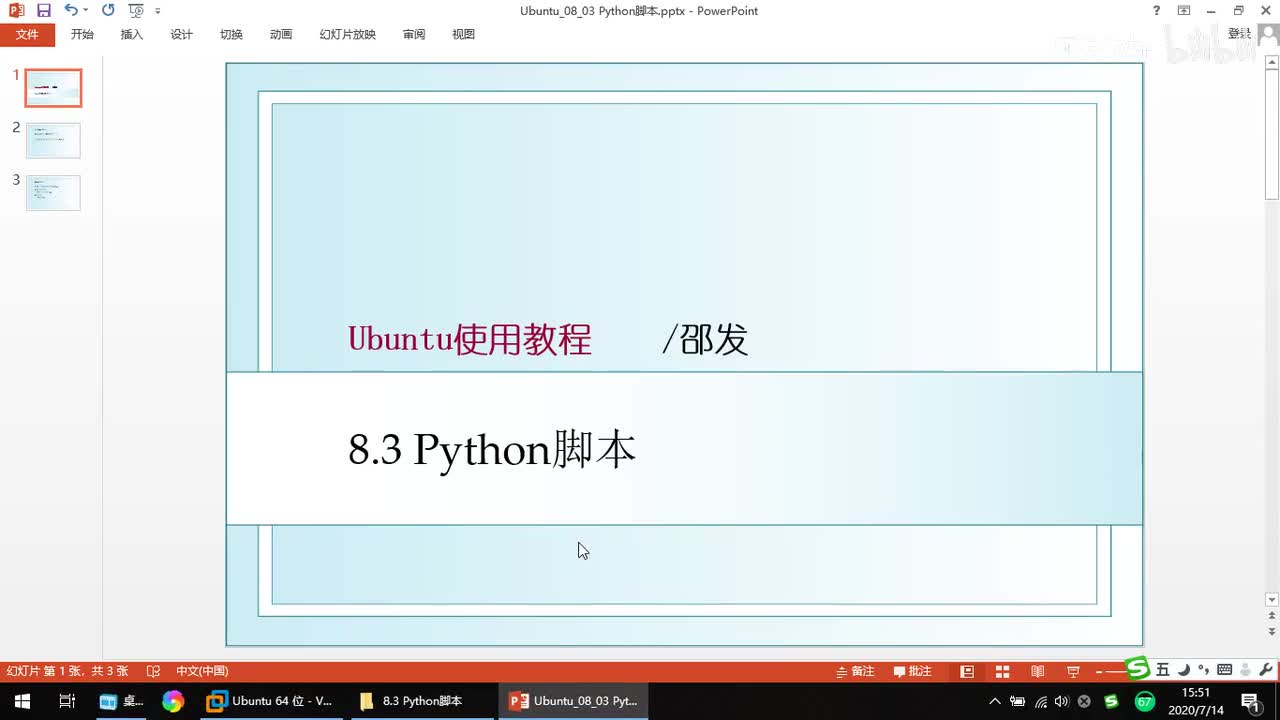The width and height of the screenshot is (1280, 720).
Task: Click vertical scrollbar up arrow
Action: tap(1272, 63)
